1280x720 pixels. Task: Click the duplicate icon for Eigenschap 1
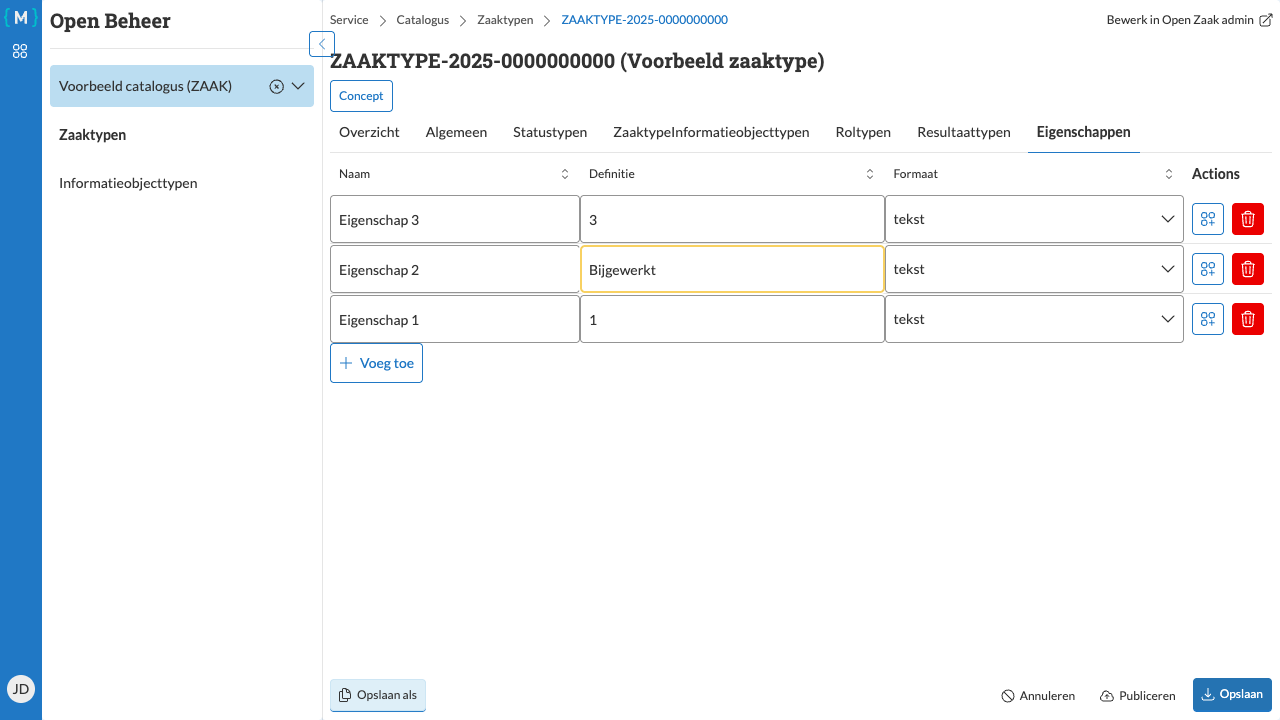coord(1208,319)
